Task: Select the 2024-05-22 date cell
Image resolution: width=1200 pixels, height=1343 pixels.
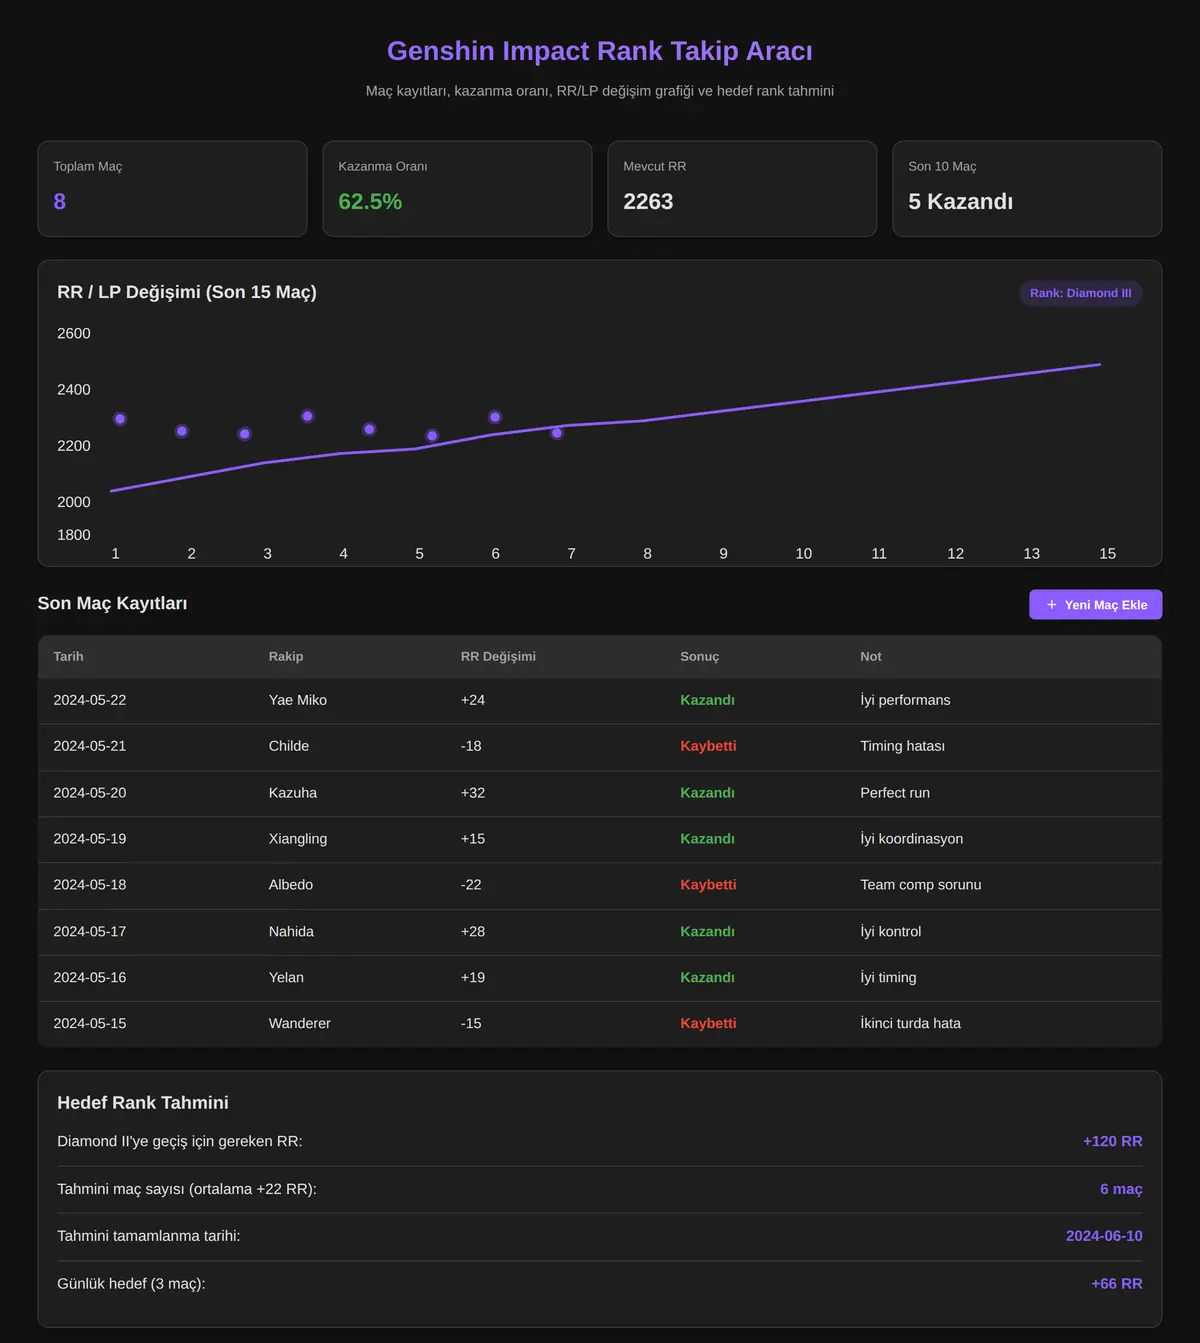Action: [90, 700]
